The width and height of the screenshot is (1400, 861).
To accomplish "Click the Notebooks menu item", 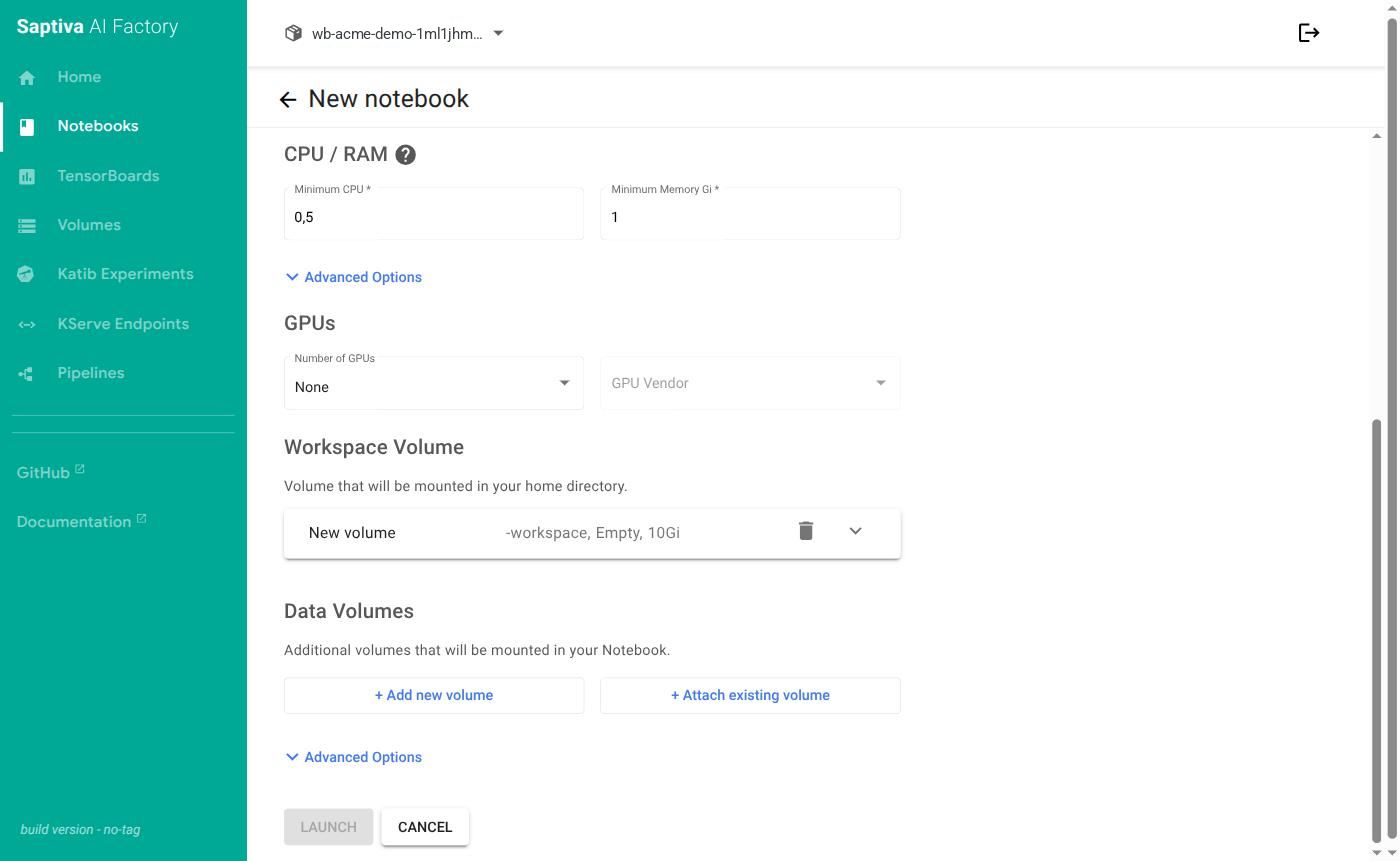I will (98, 126).
